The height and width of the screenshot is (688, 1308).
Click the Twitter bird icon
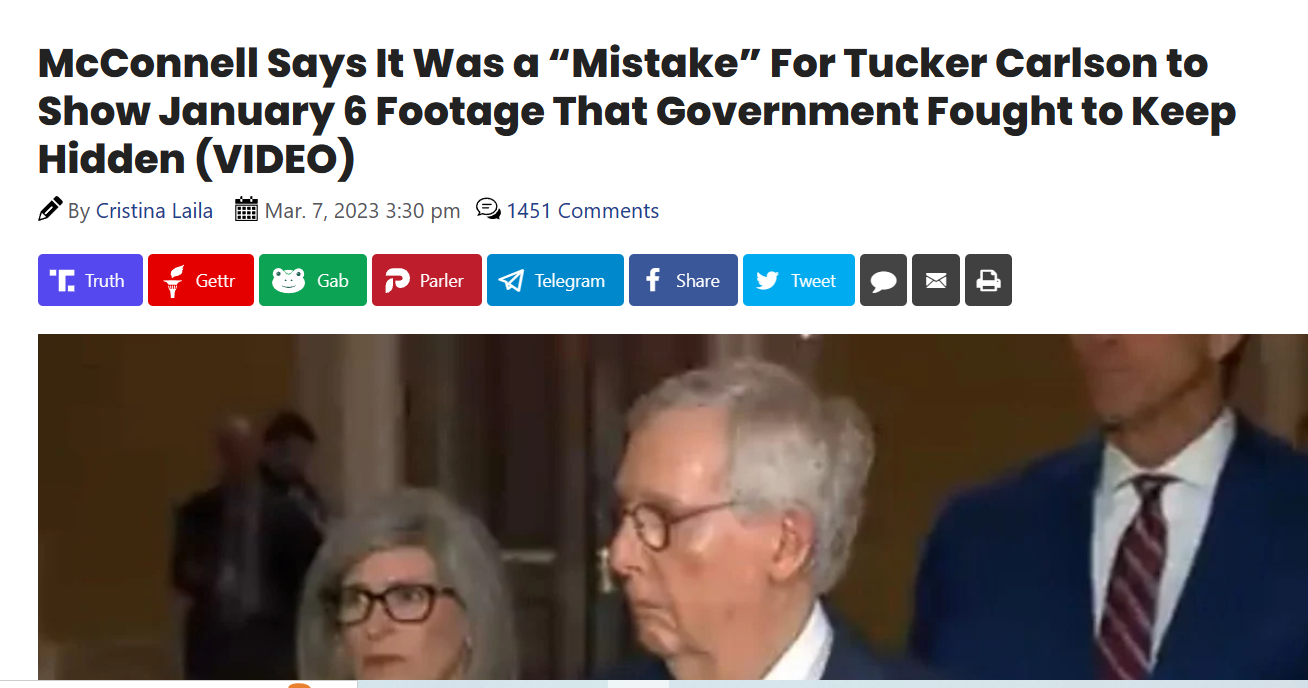tap(767, 281)
